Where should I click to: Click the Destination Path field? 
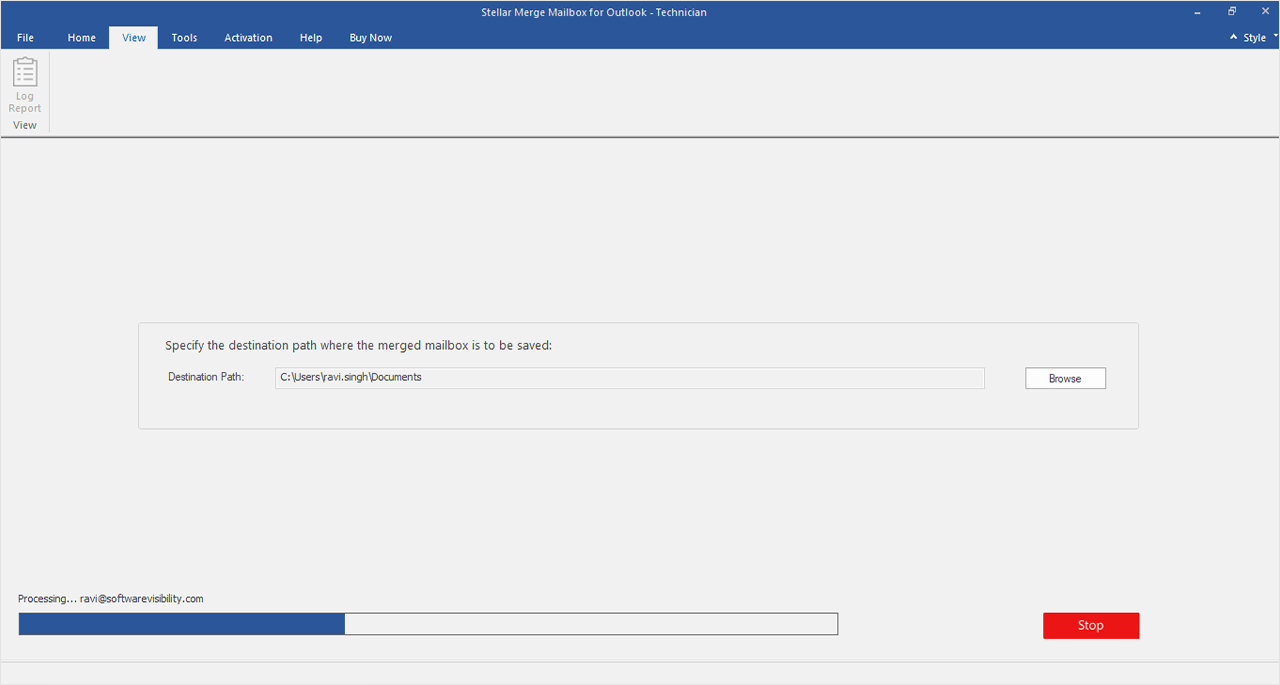(x=629, y=377)
